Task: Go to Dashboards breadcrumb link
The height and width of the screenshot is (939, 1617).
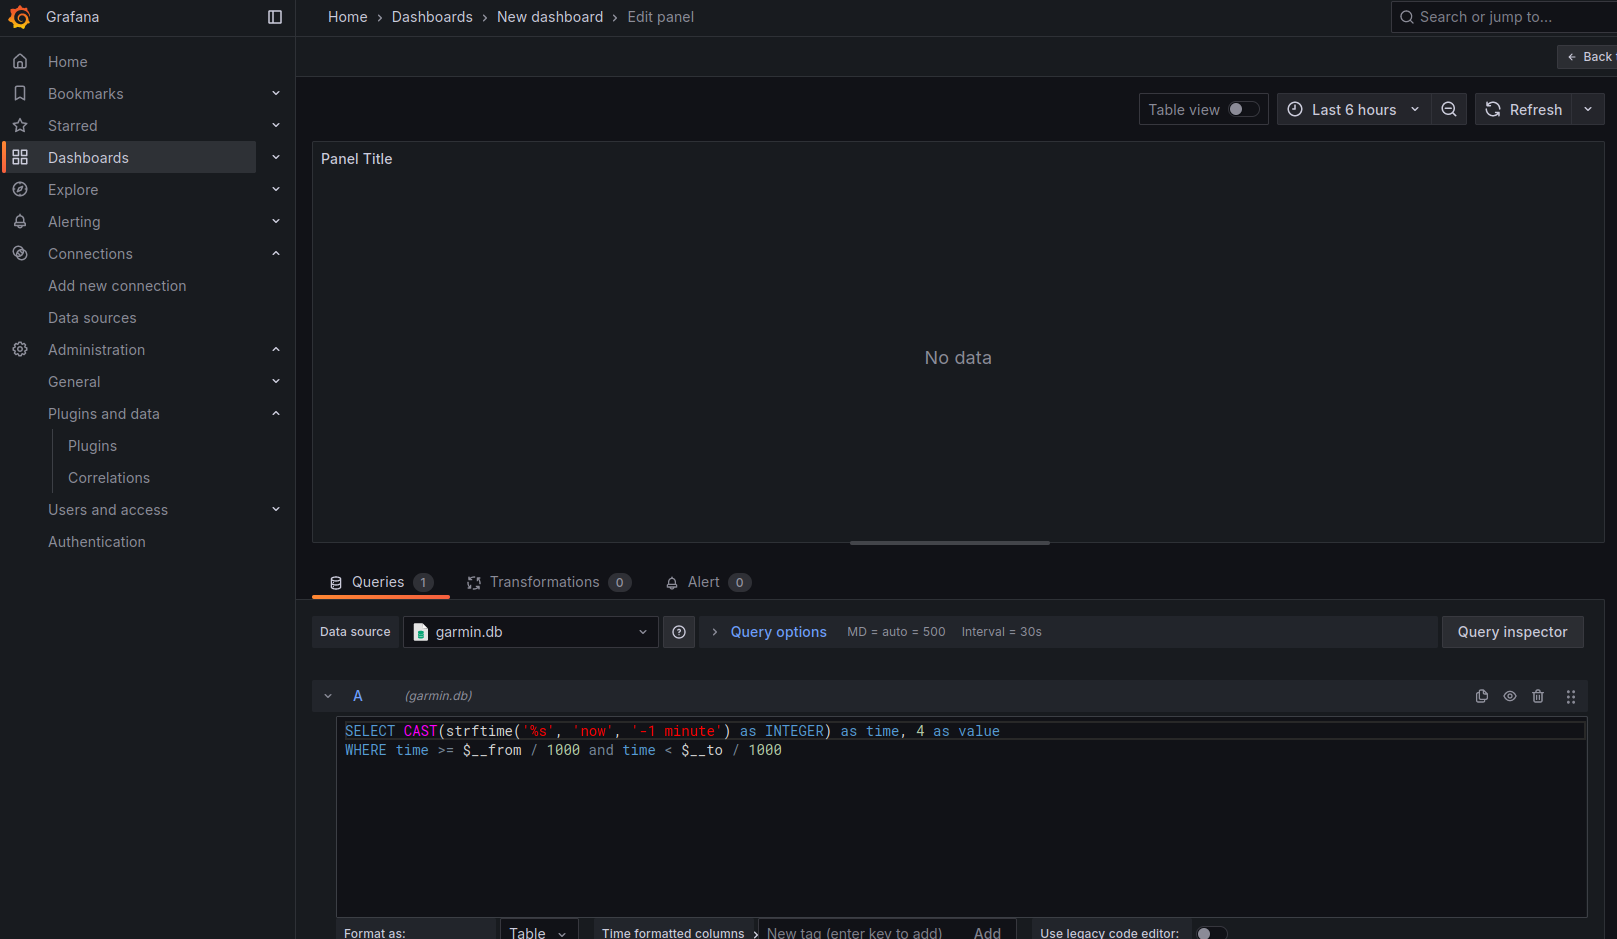Action: [432, 17]
